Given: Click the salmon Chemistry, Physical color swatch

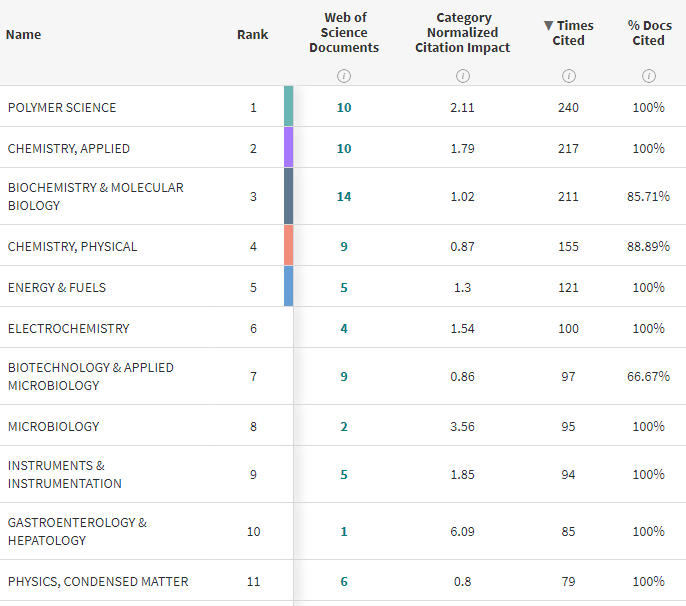Looking at the screenshot, I should [288, 246].
